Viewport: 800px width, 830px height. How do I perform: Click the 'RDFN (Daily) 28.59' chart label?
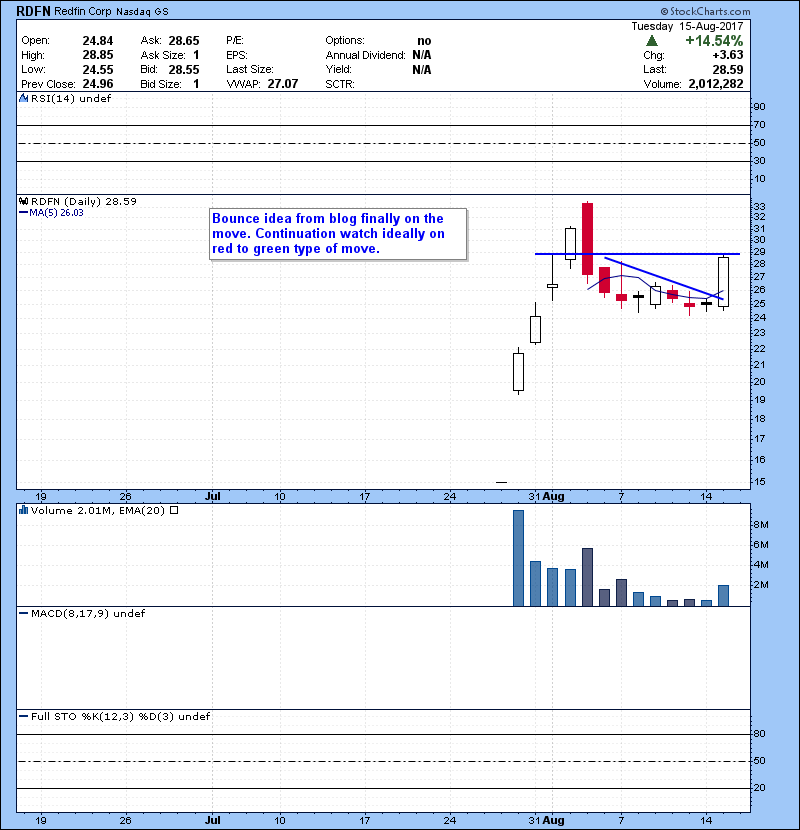(x=84, y=202)
